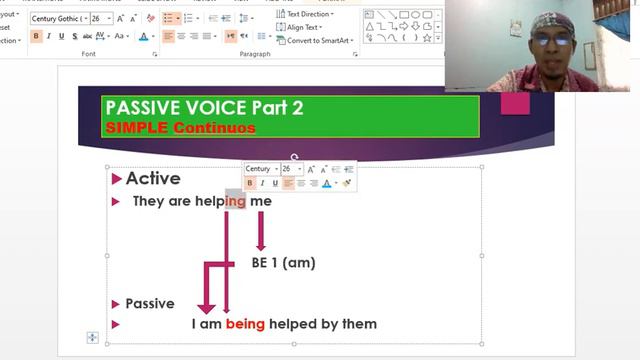This screenshot has height=360, width=640.
Task: Open the Paragraph dialog box launcher
Action: point(355,54)
